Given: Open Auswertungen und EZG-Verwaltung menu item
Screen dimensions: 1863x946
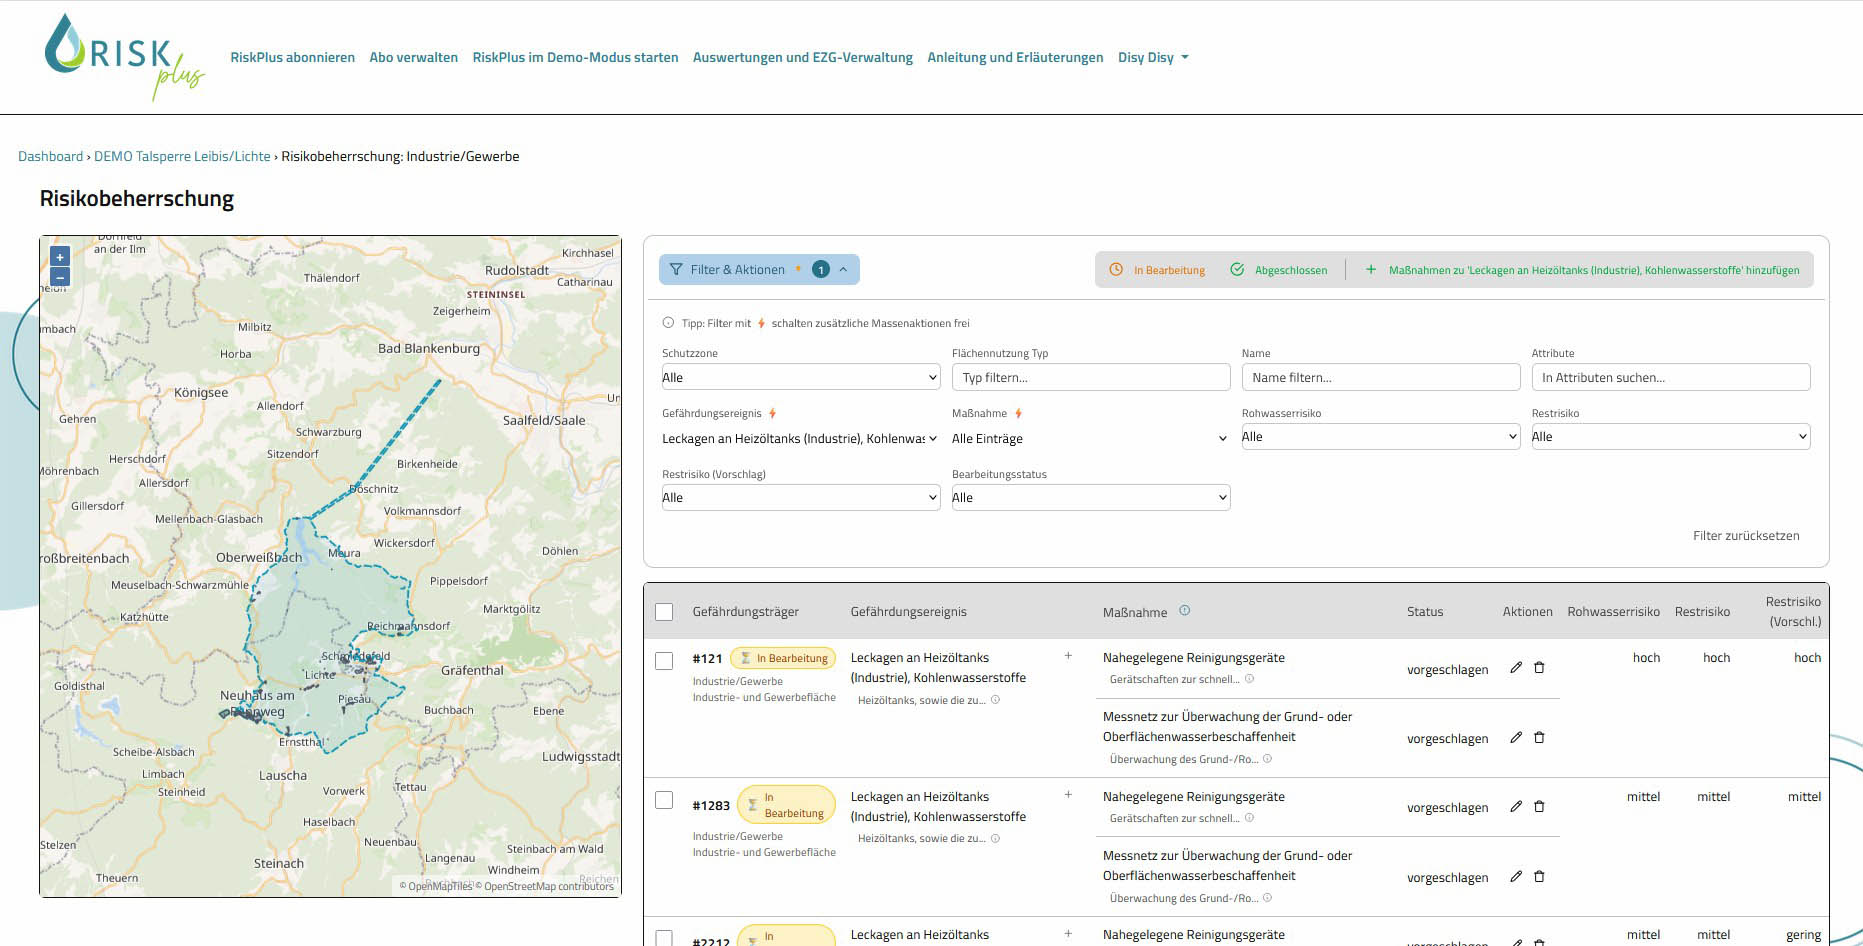Looking at the screenshot, I should pos(802,58).
